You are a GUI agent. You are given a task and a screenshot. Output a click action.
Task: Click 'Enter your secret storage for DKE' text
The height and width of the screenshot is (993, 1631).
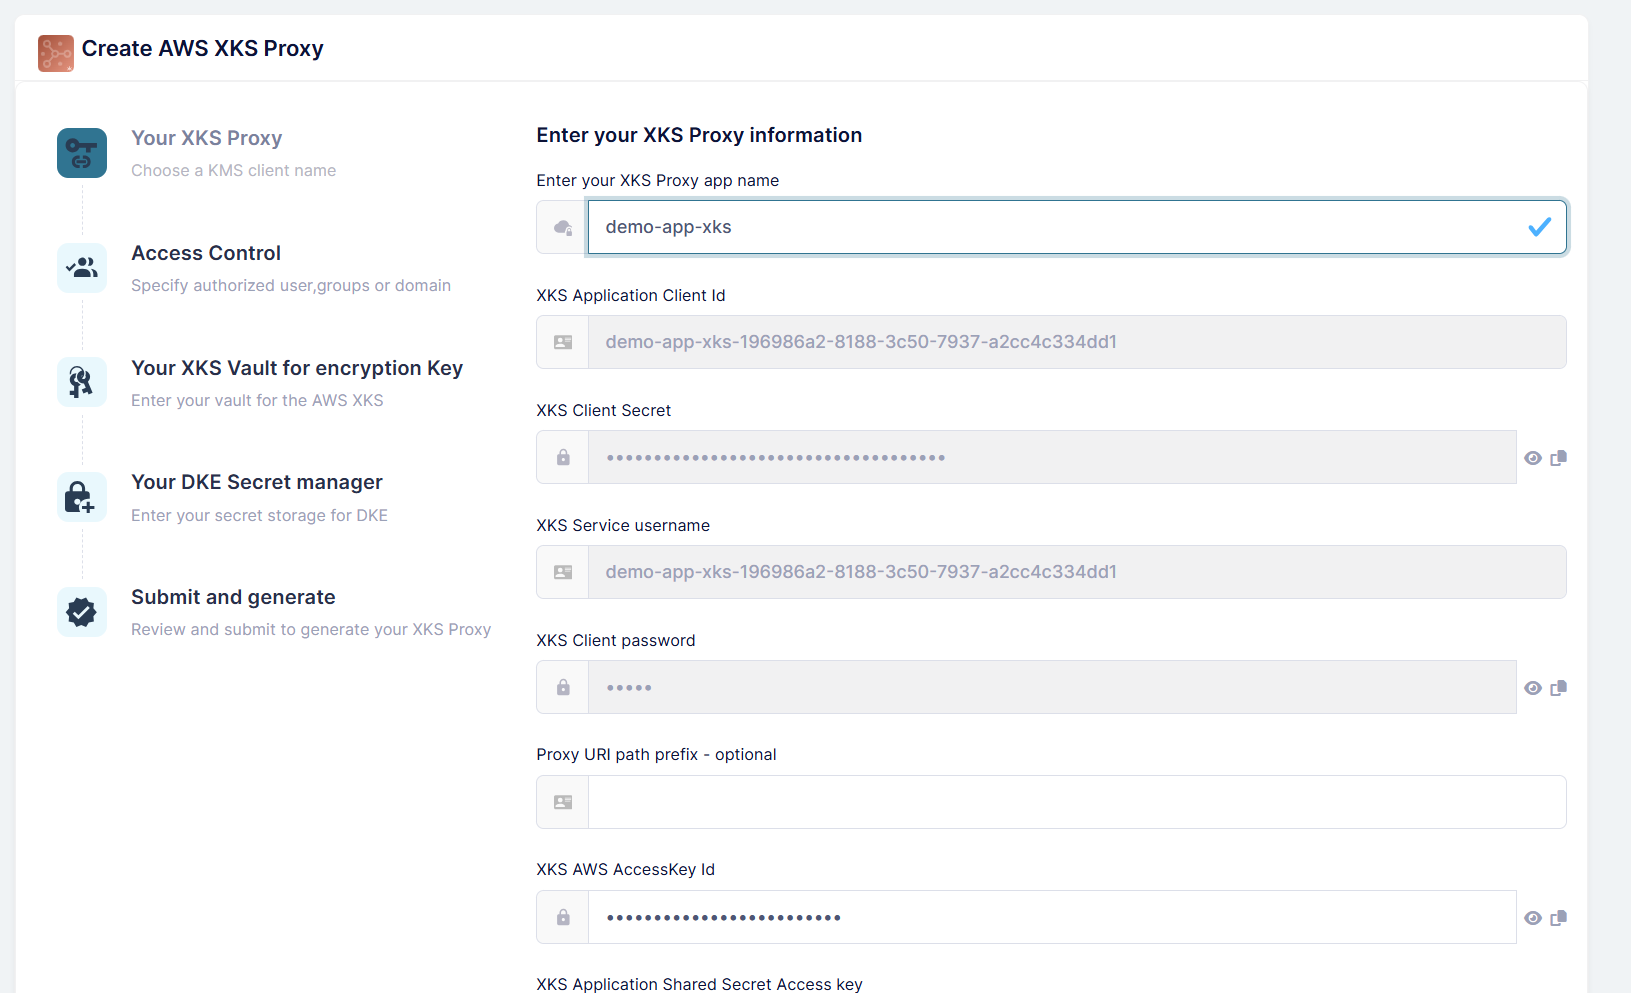tap(259, 515)
